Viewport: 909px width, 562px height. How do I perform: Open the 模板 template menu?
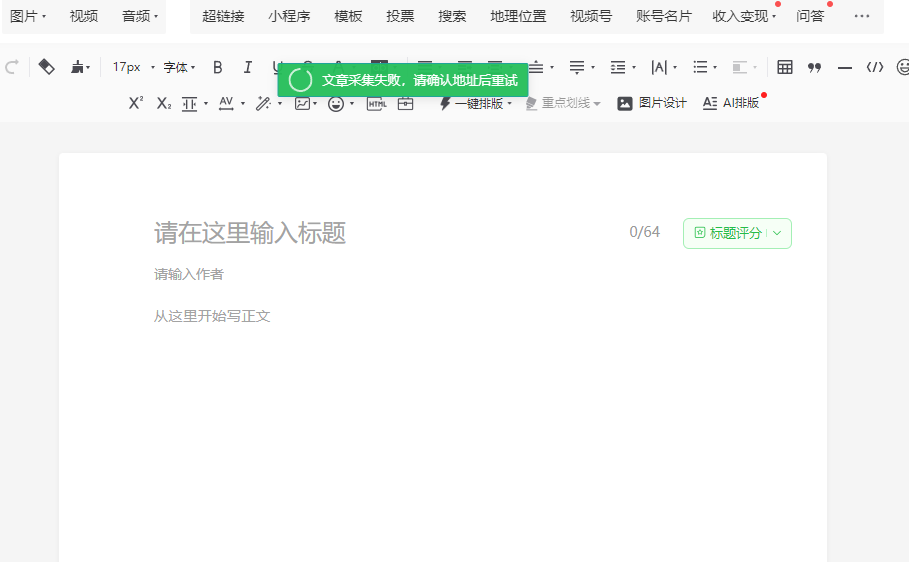348,16
